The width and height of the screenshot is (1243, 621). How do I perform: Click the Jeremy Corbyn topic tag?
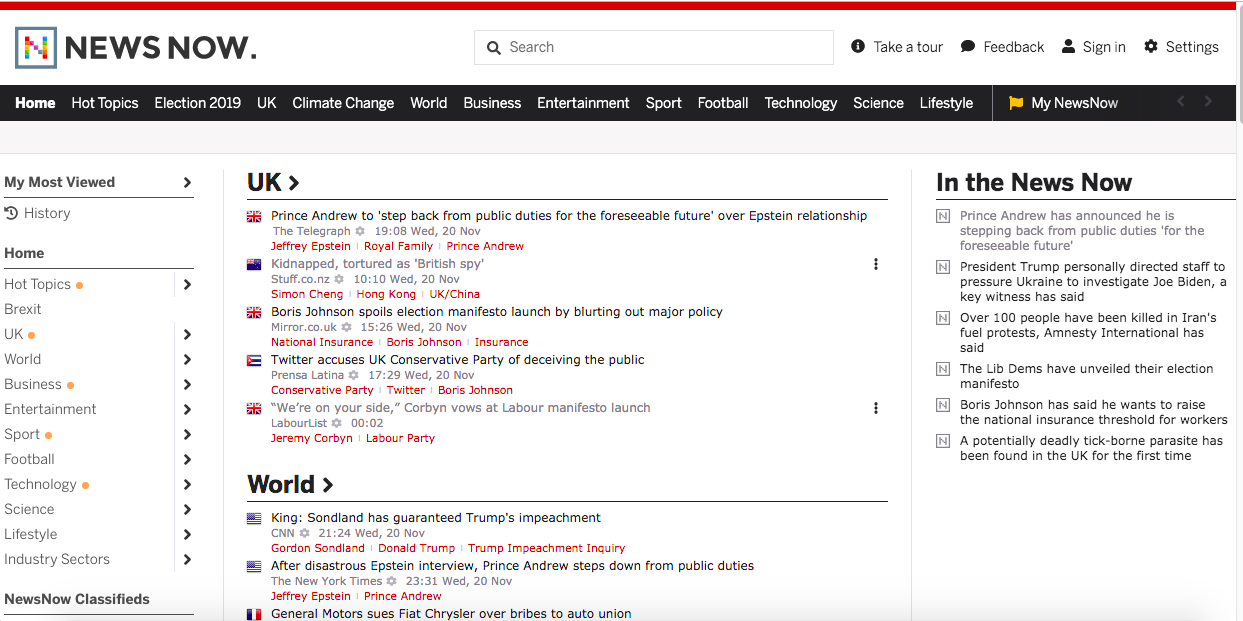pyautogui.click(x=312, y=438)
